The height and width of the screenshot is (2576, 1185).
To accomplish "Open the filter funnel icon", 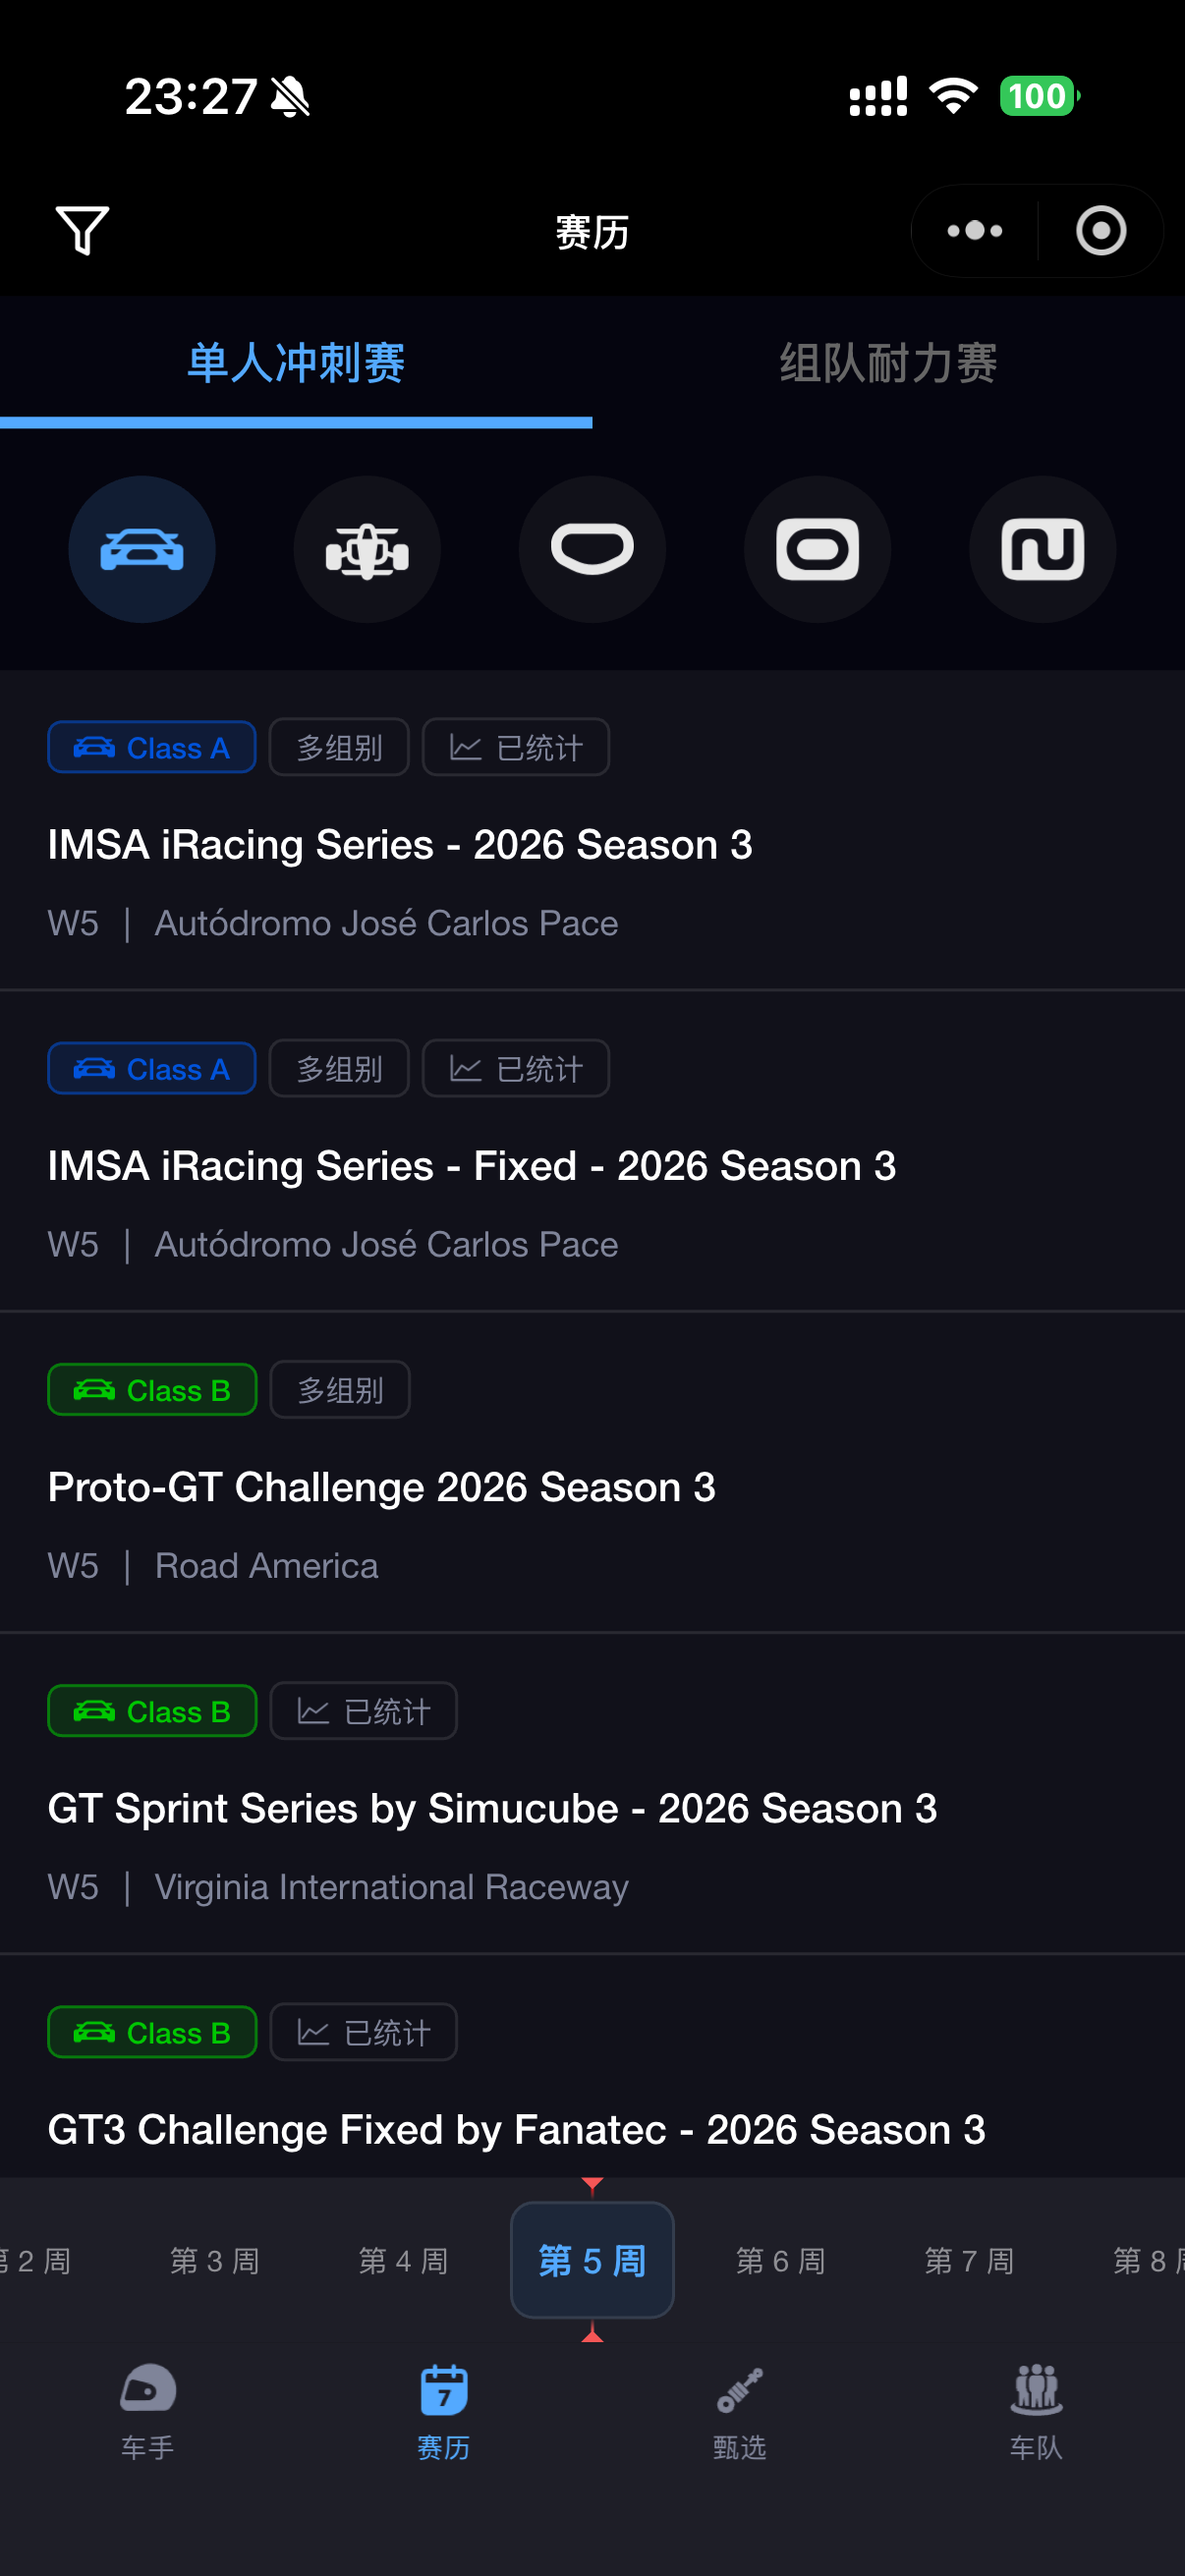I will [82, 231].
